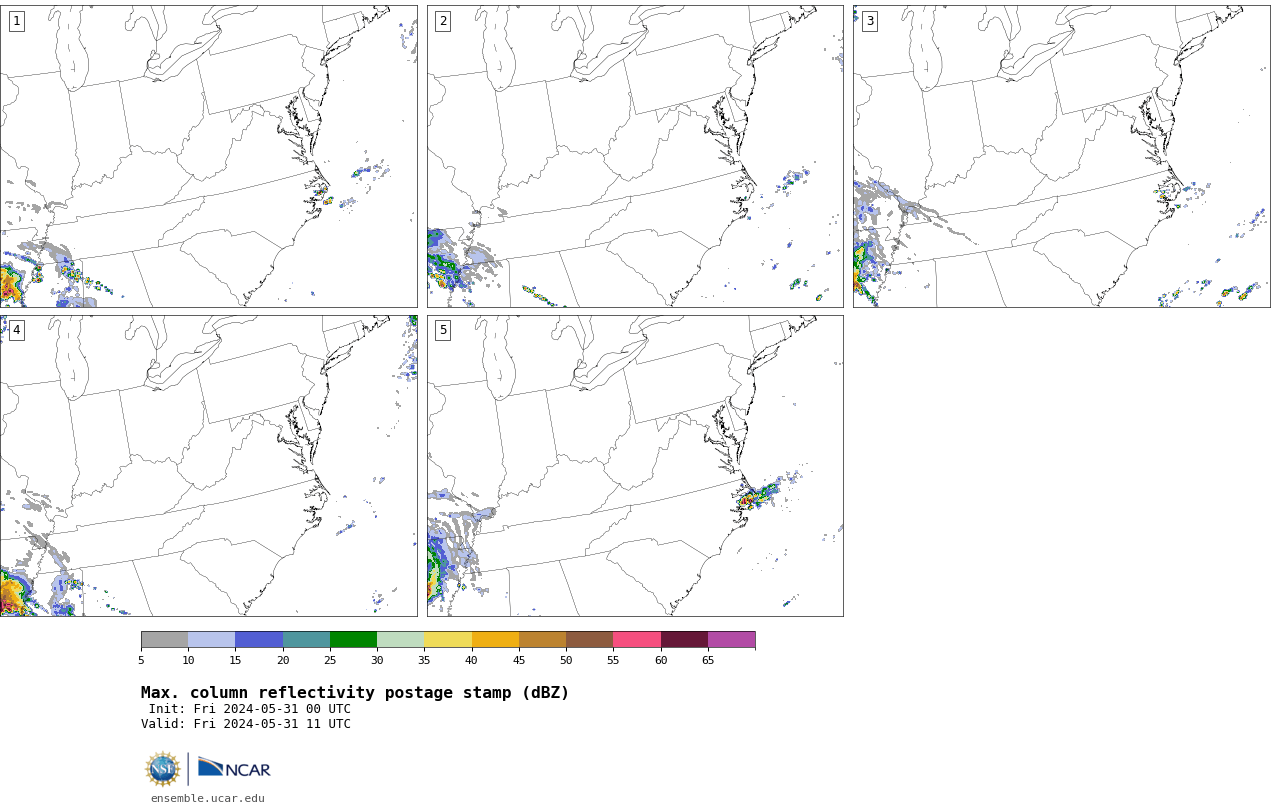This screenshot has width=1280, height=809.
Task: Click the 35 tick label on colorbar
Action: [424, 660]
